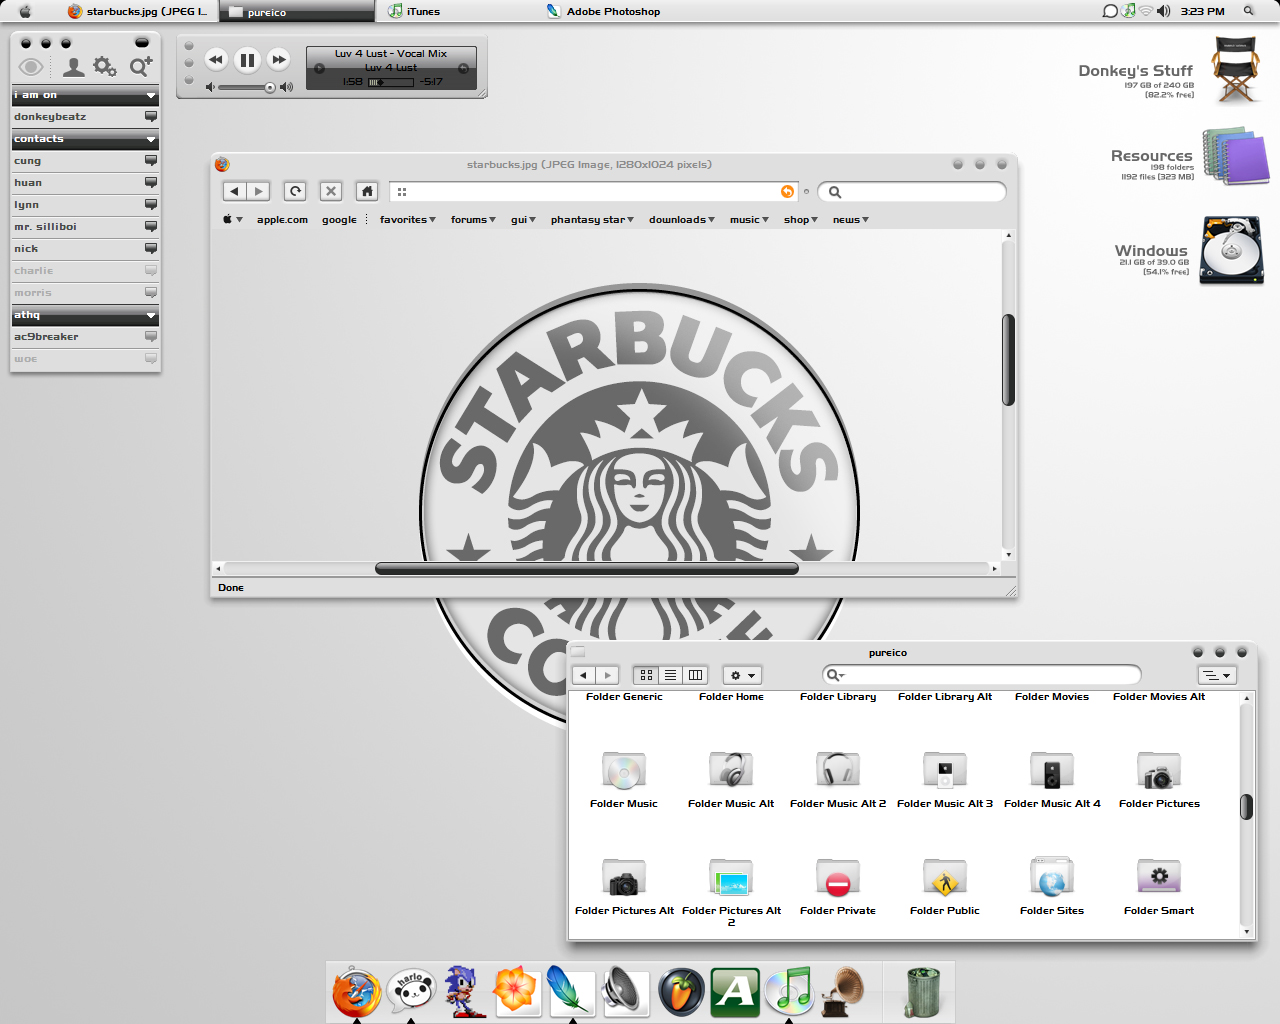Viewport: 1280px width, 1024px height.
Task: Launch Firefox from the dock
Action: (x=356, y=992)
